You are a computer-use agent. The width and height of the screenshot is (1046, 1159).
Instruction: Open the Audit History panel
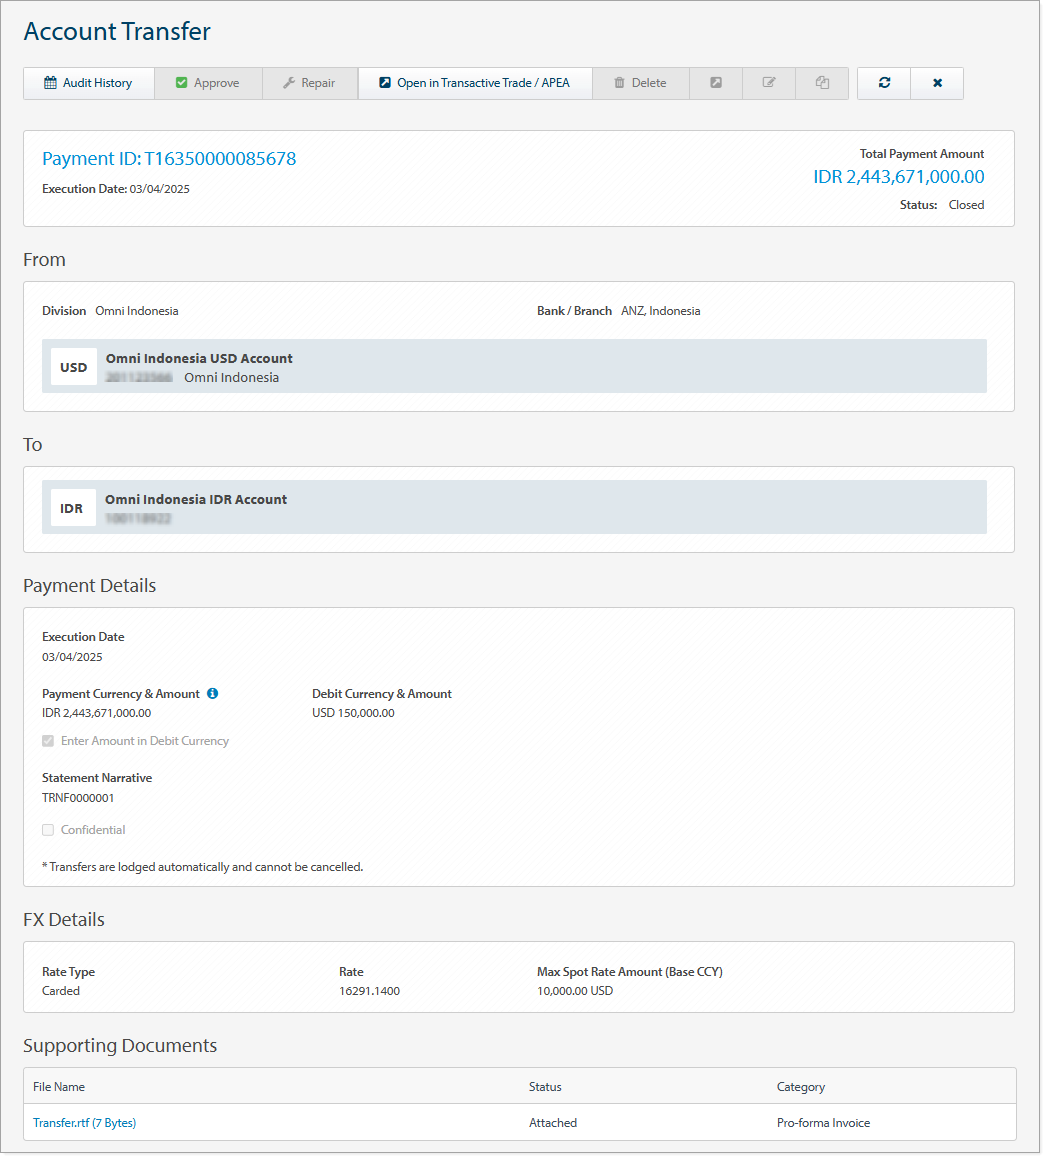(x=88, y=83)
